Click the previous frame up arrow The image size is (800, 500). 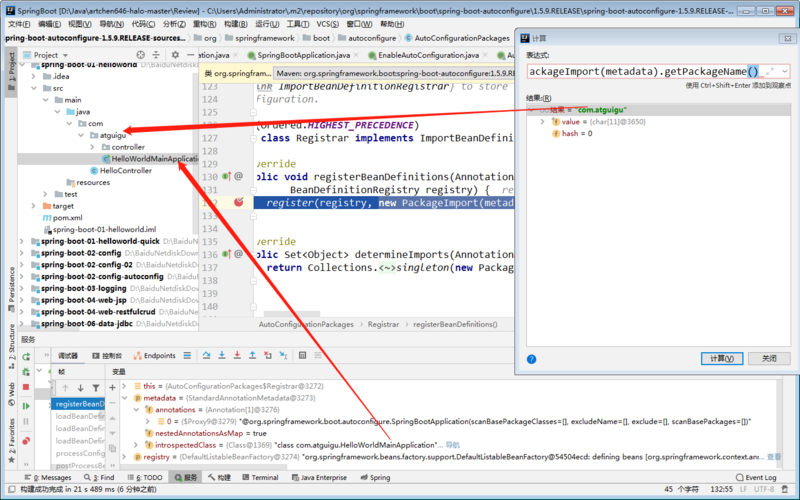click(x=65, y=388)
